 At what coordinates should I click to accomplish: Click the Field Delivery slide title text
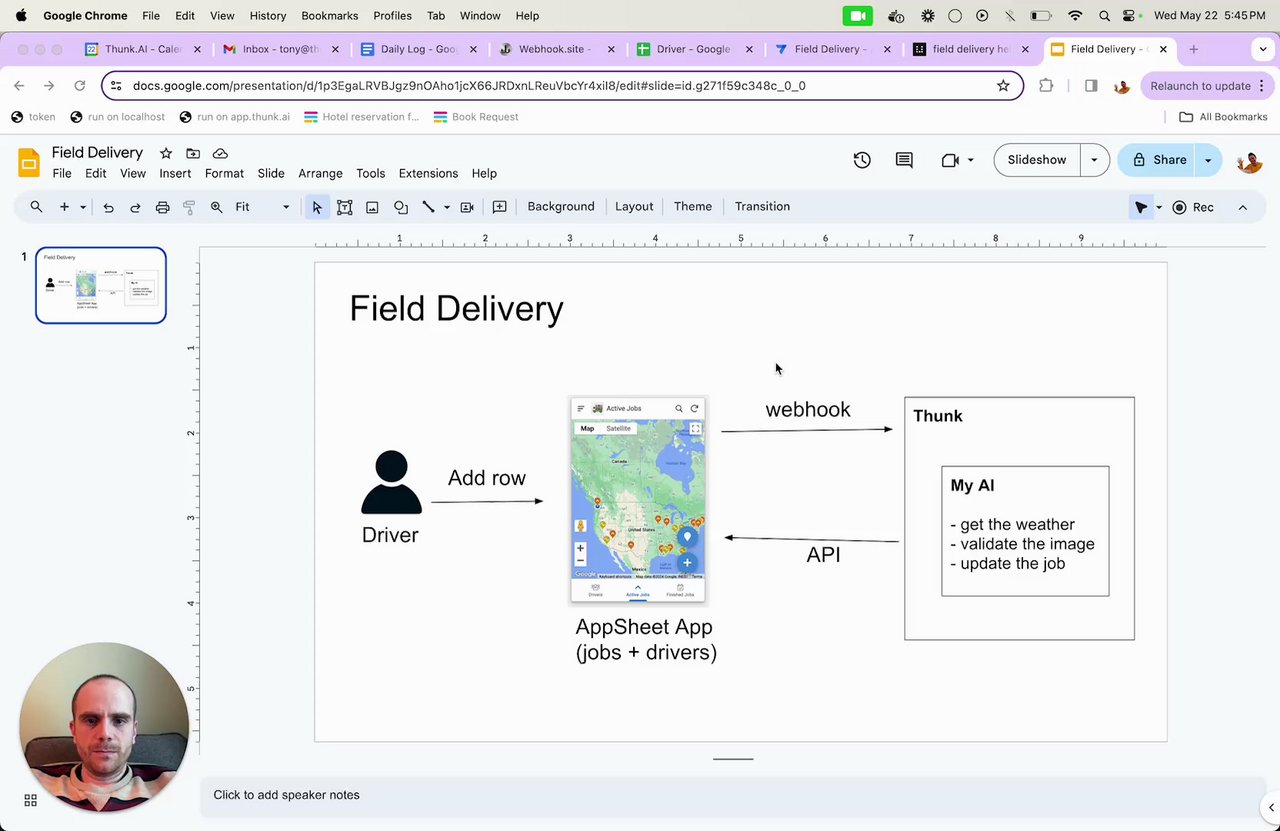(456, 308)
